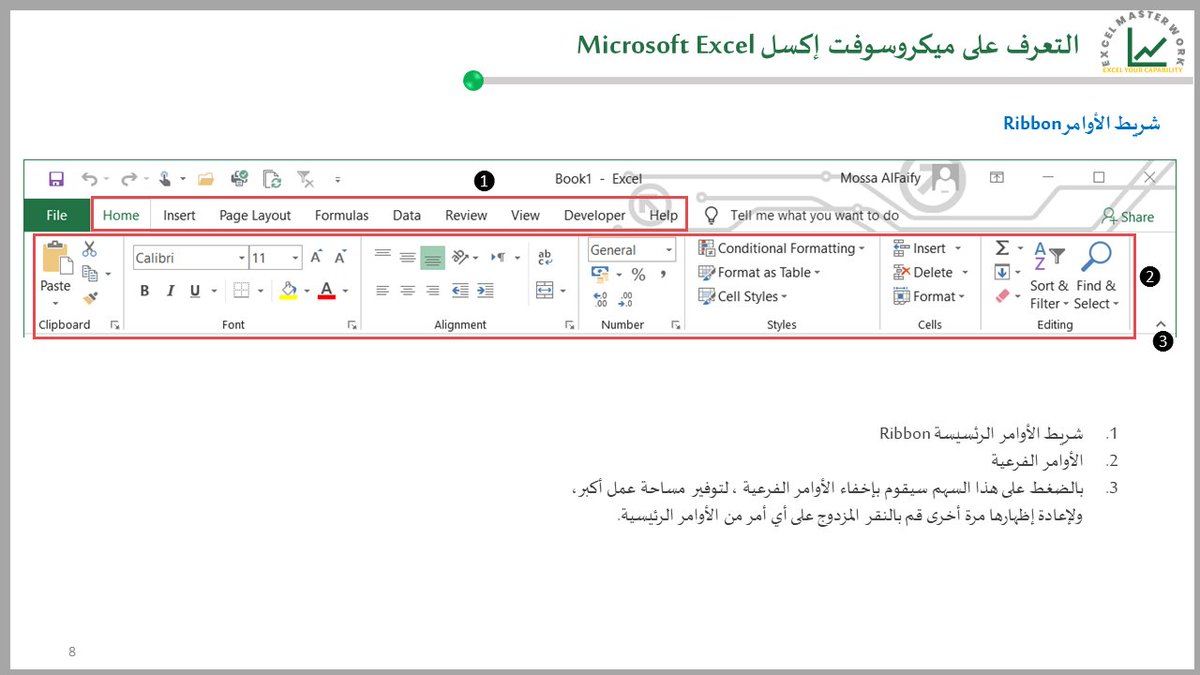The height and width of the screenshot is (675, 1200).
Task: Decrease font size with the smaller A icon
Action: (340, 258)
